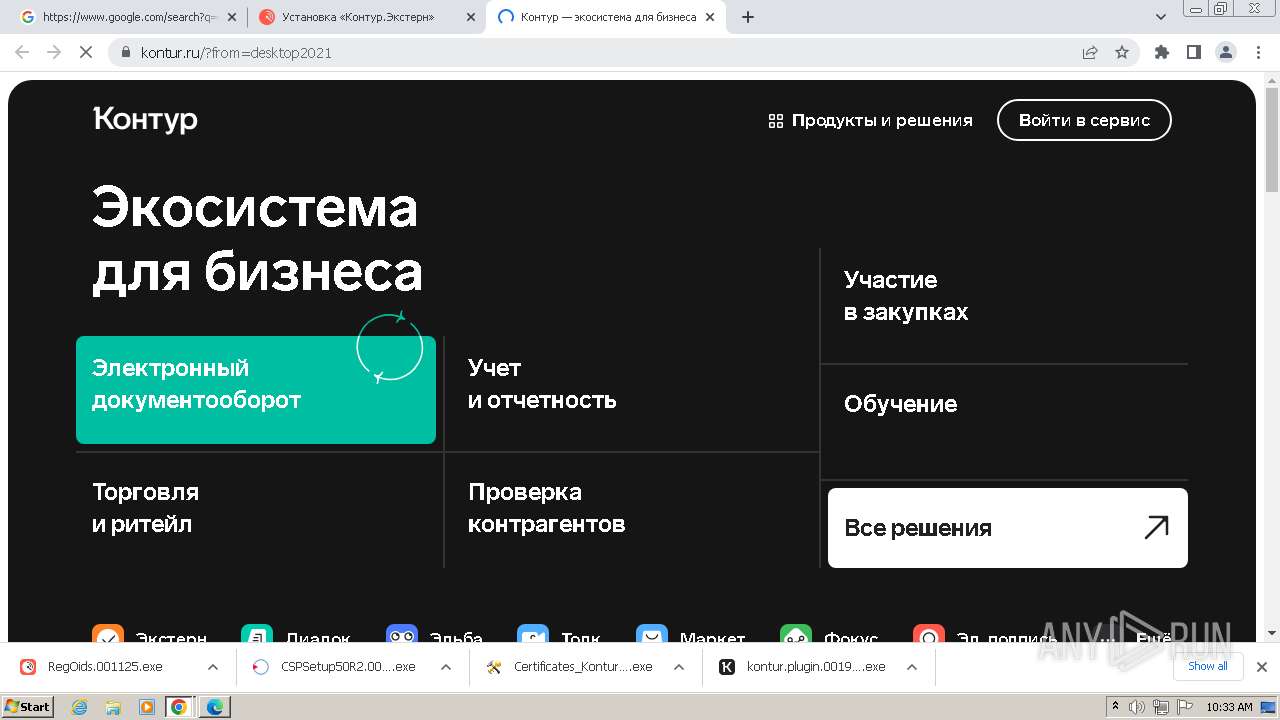
Task: Click the browser forward arrow
Action: coord(54,52)
